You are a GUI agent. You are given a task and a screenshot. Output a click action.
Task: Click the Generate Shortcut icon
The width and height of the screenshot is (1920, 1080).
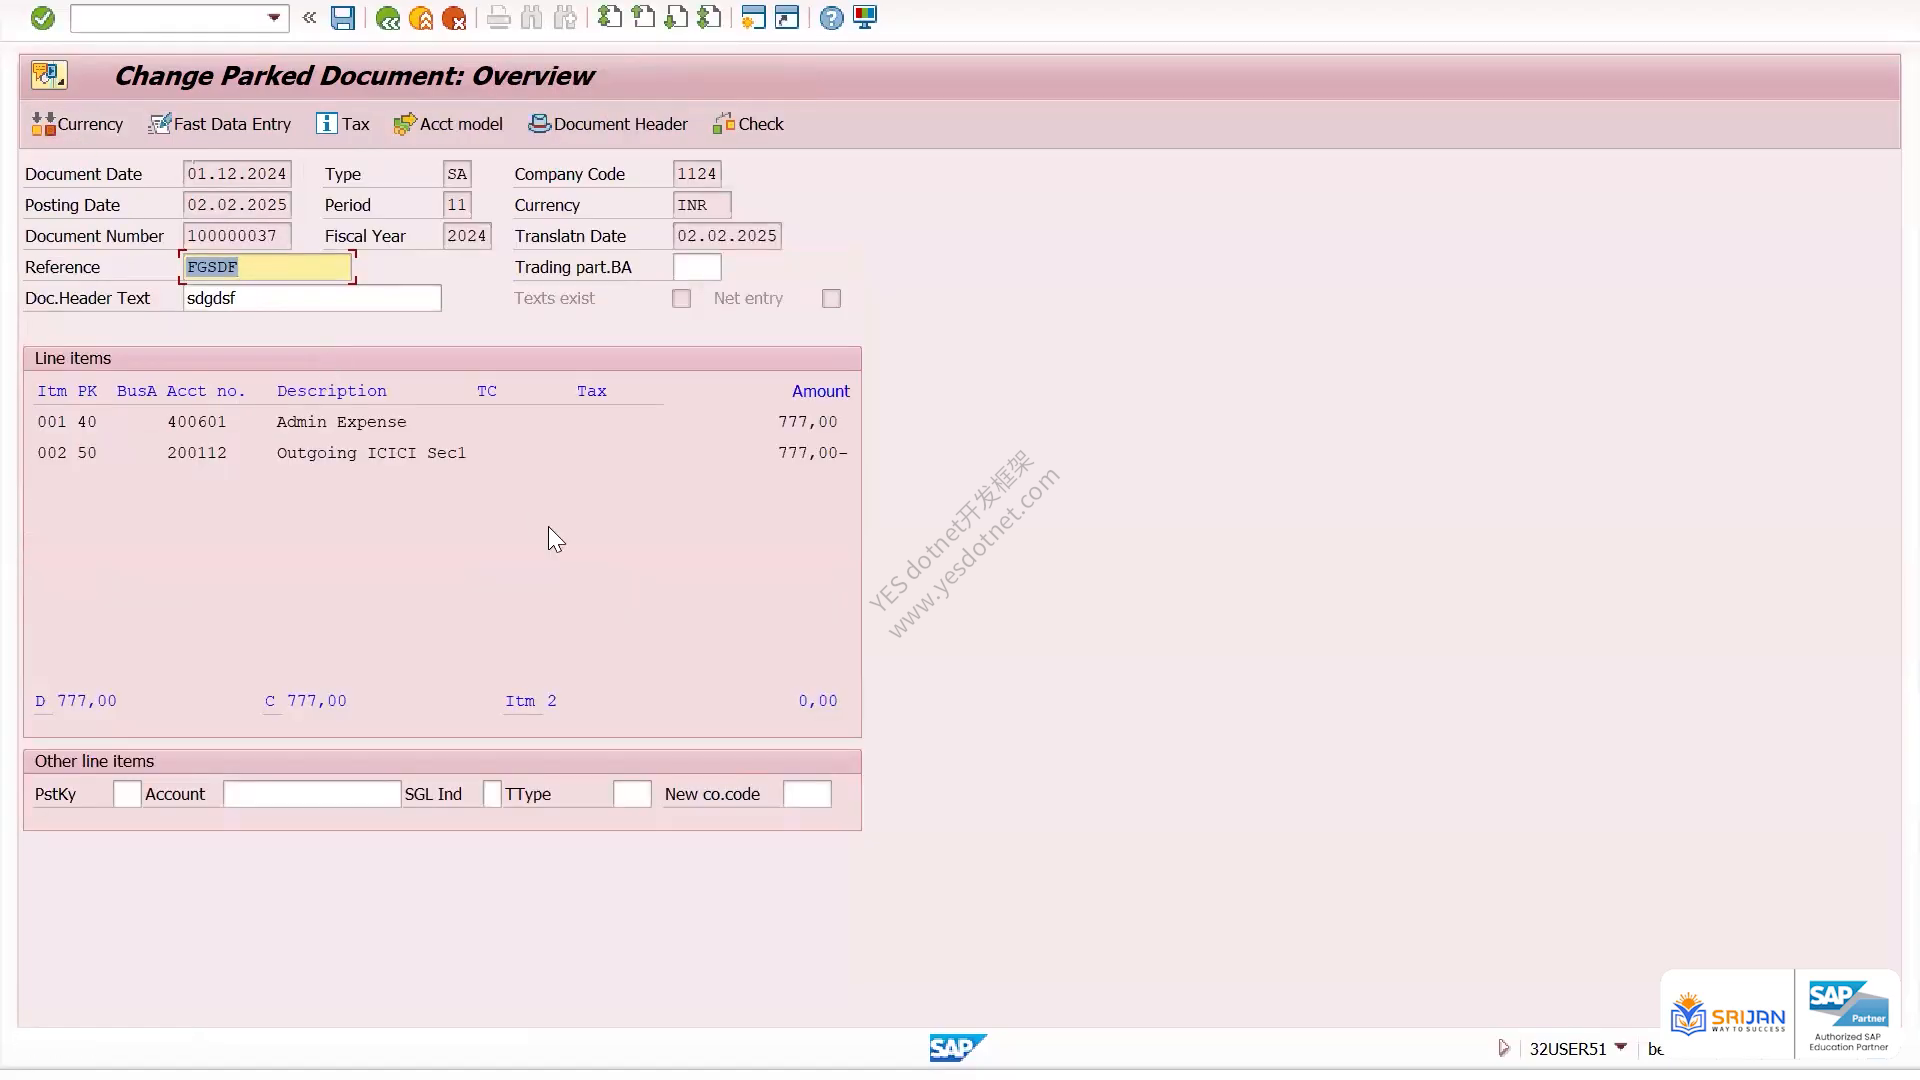click(787, 18)
